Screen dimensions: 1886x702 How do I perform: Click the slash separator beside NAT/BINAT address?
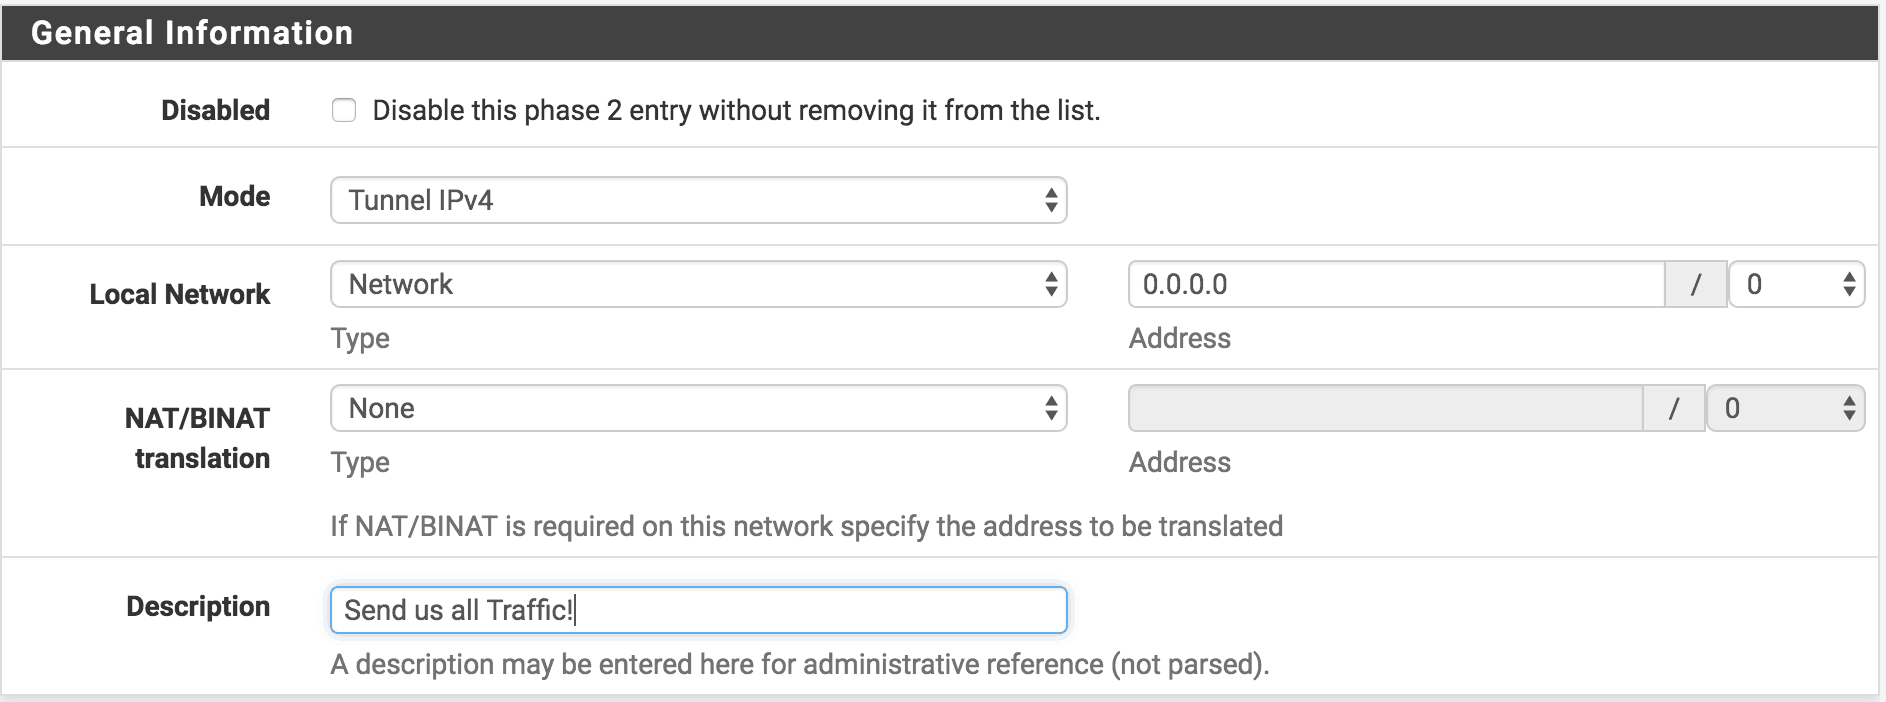pyautogui.click(x=1674, y=408)
